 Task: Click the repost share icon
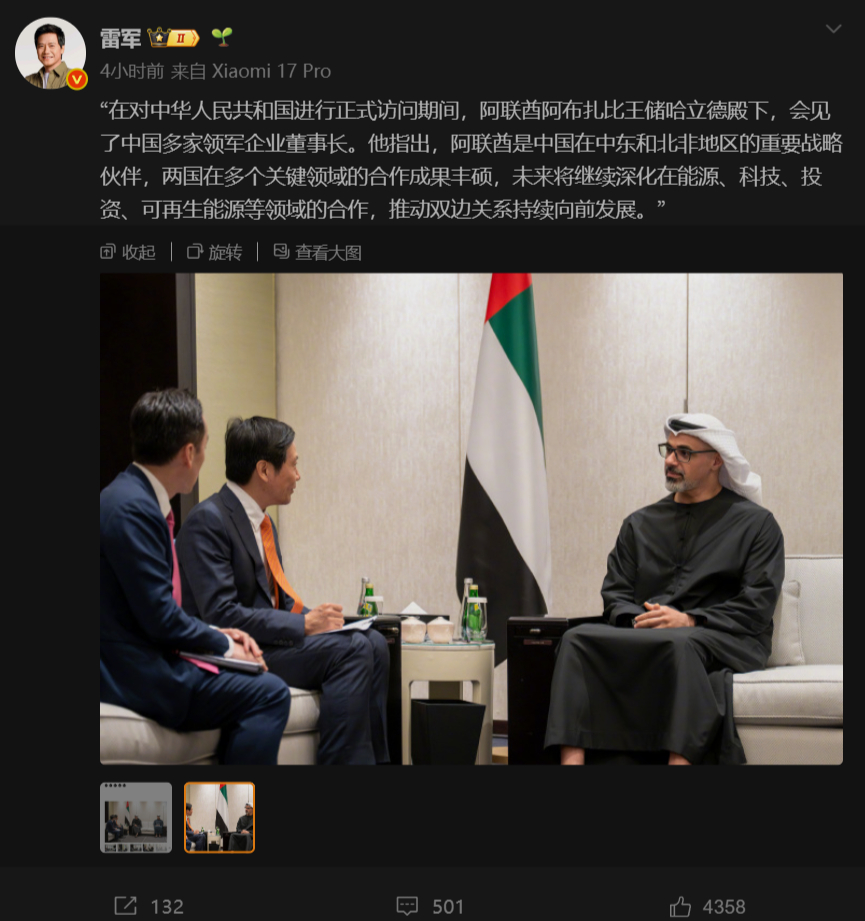pos(125,906)
